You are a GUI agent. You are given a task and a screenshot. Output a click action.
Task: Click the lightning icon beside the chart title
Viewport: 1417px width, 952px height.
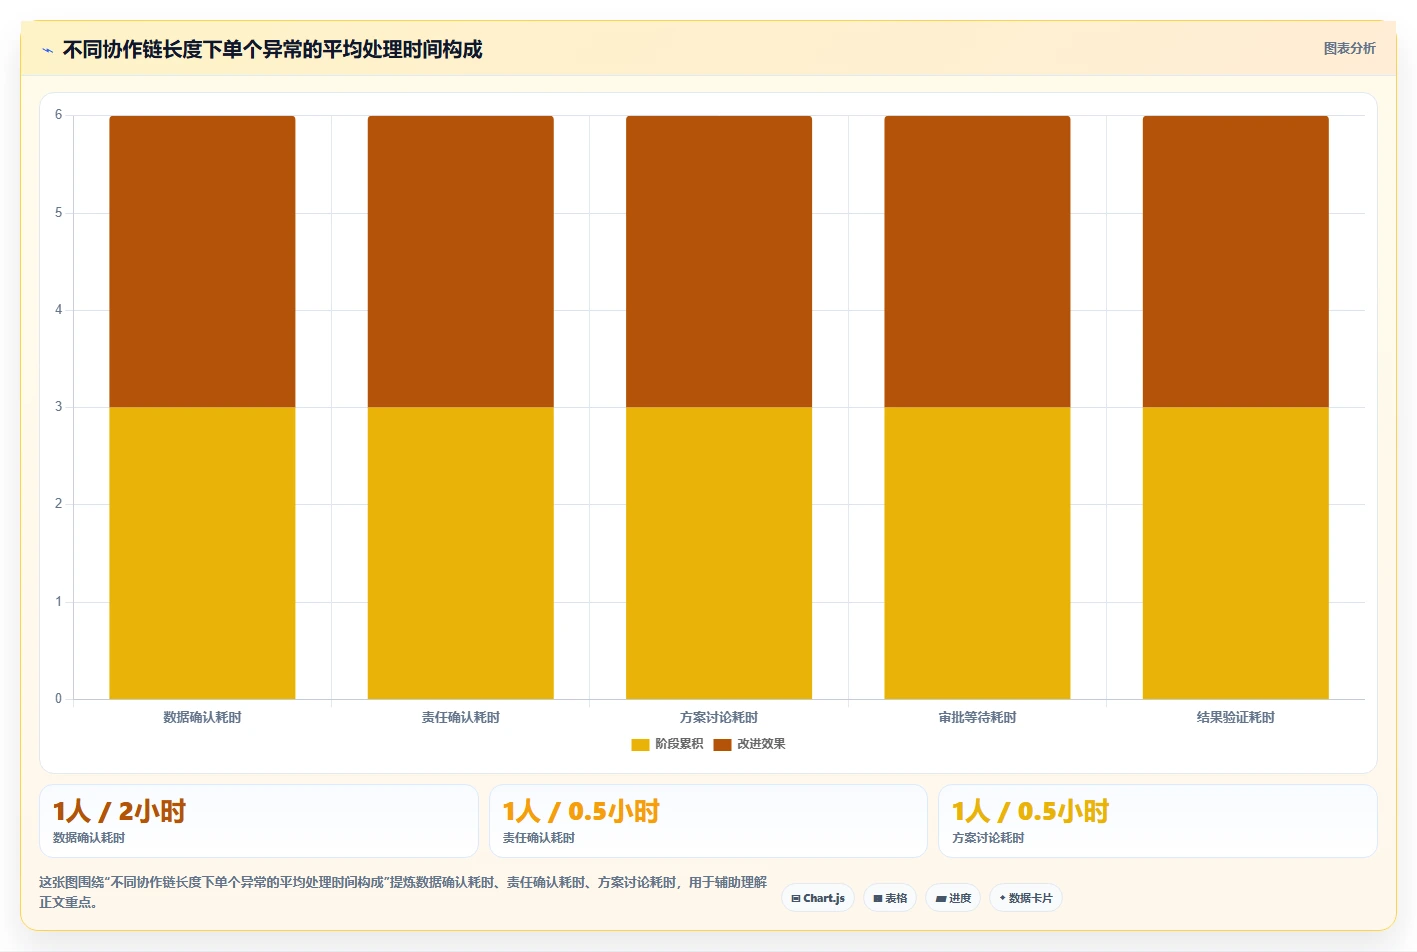(47, 50)
